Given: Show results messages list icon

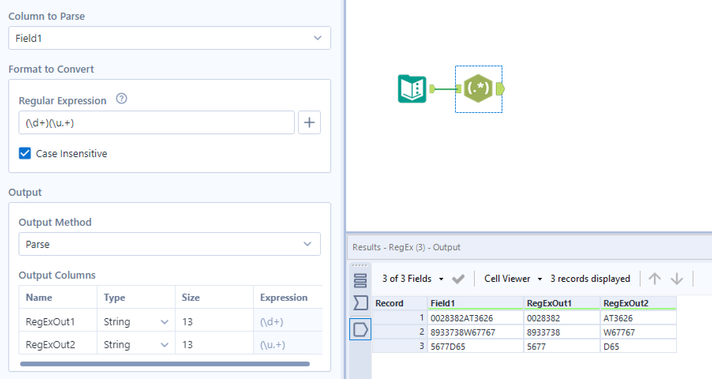Looking at the screenshot, I should [x=360, y=281].
